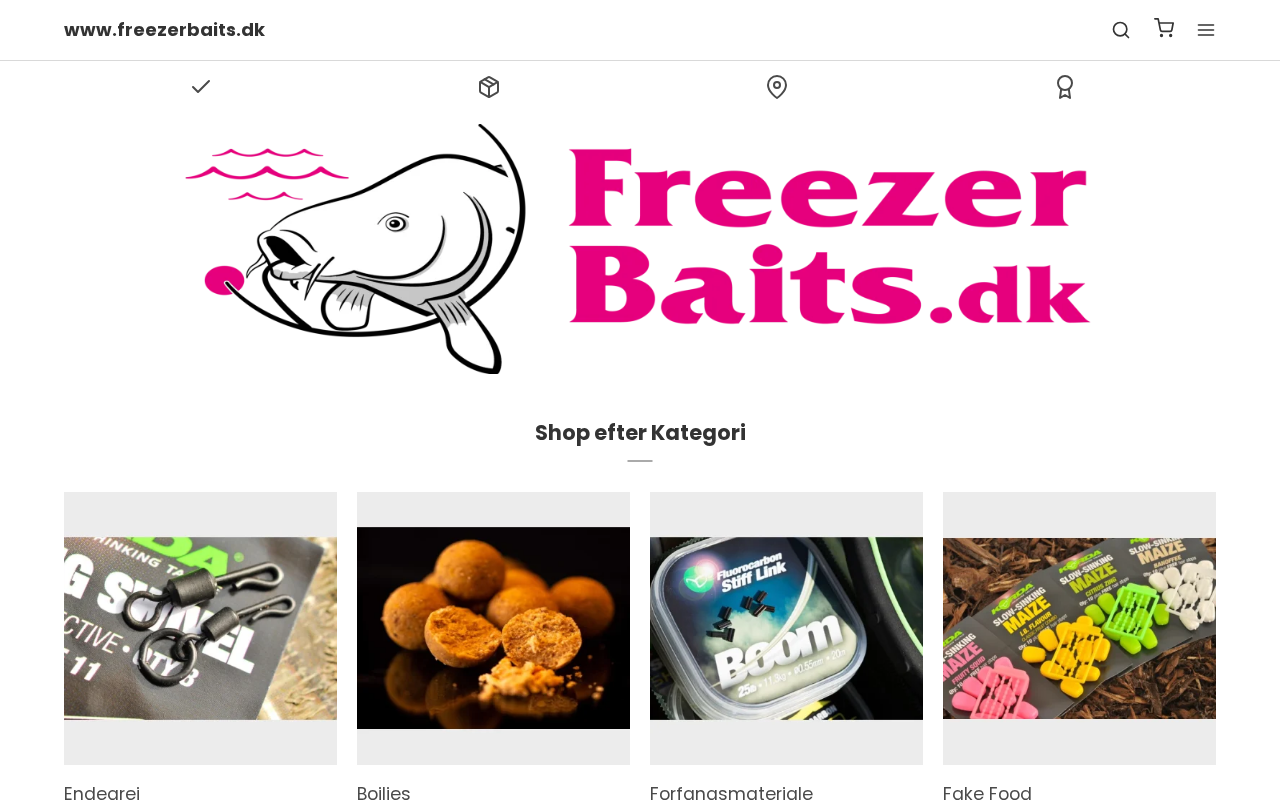This screenshot has width=1280, height=800.
Task: Open the Fake Food maize image
Action: click(x=1079, y=628)
